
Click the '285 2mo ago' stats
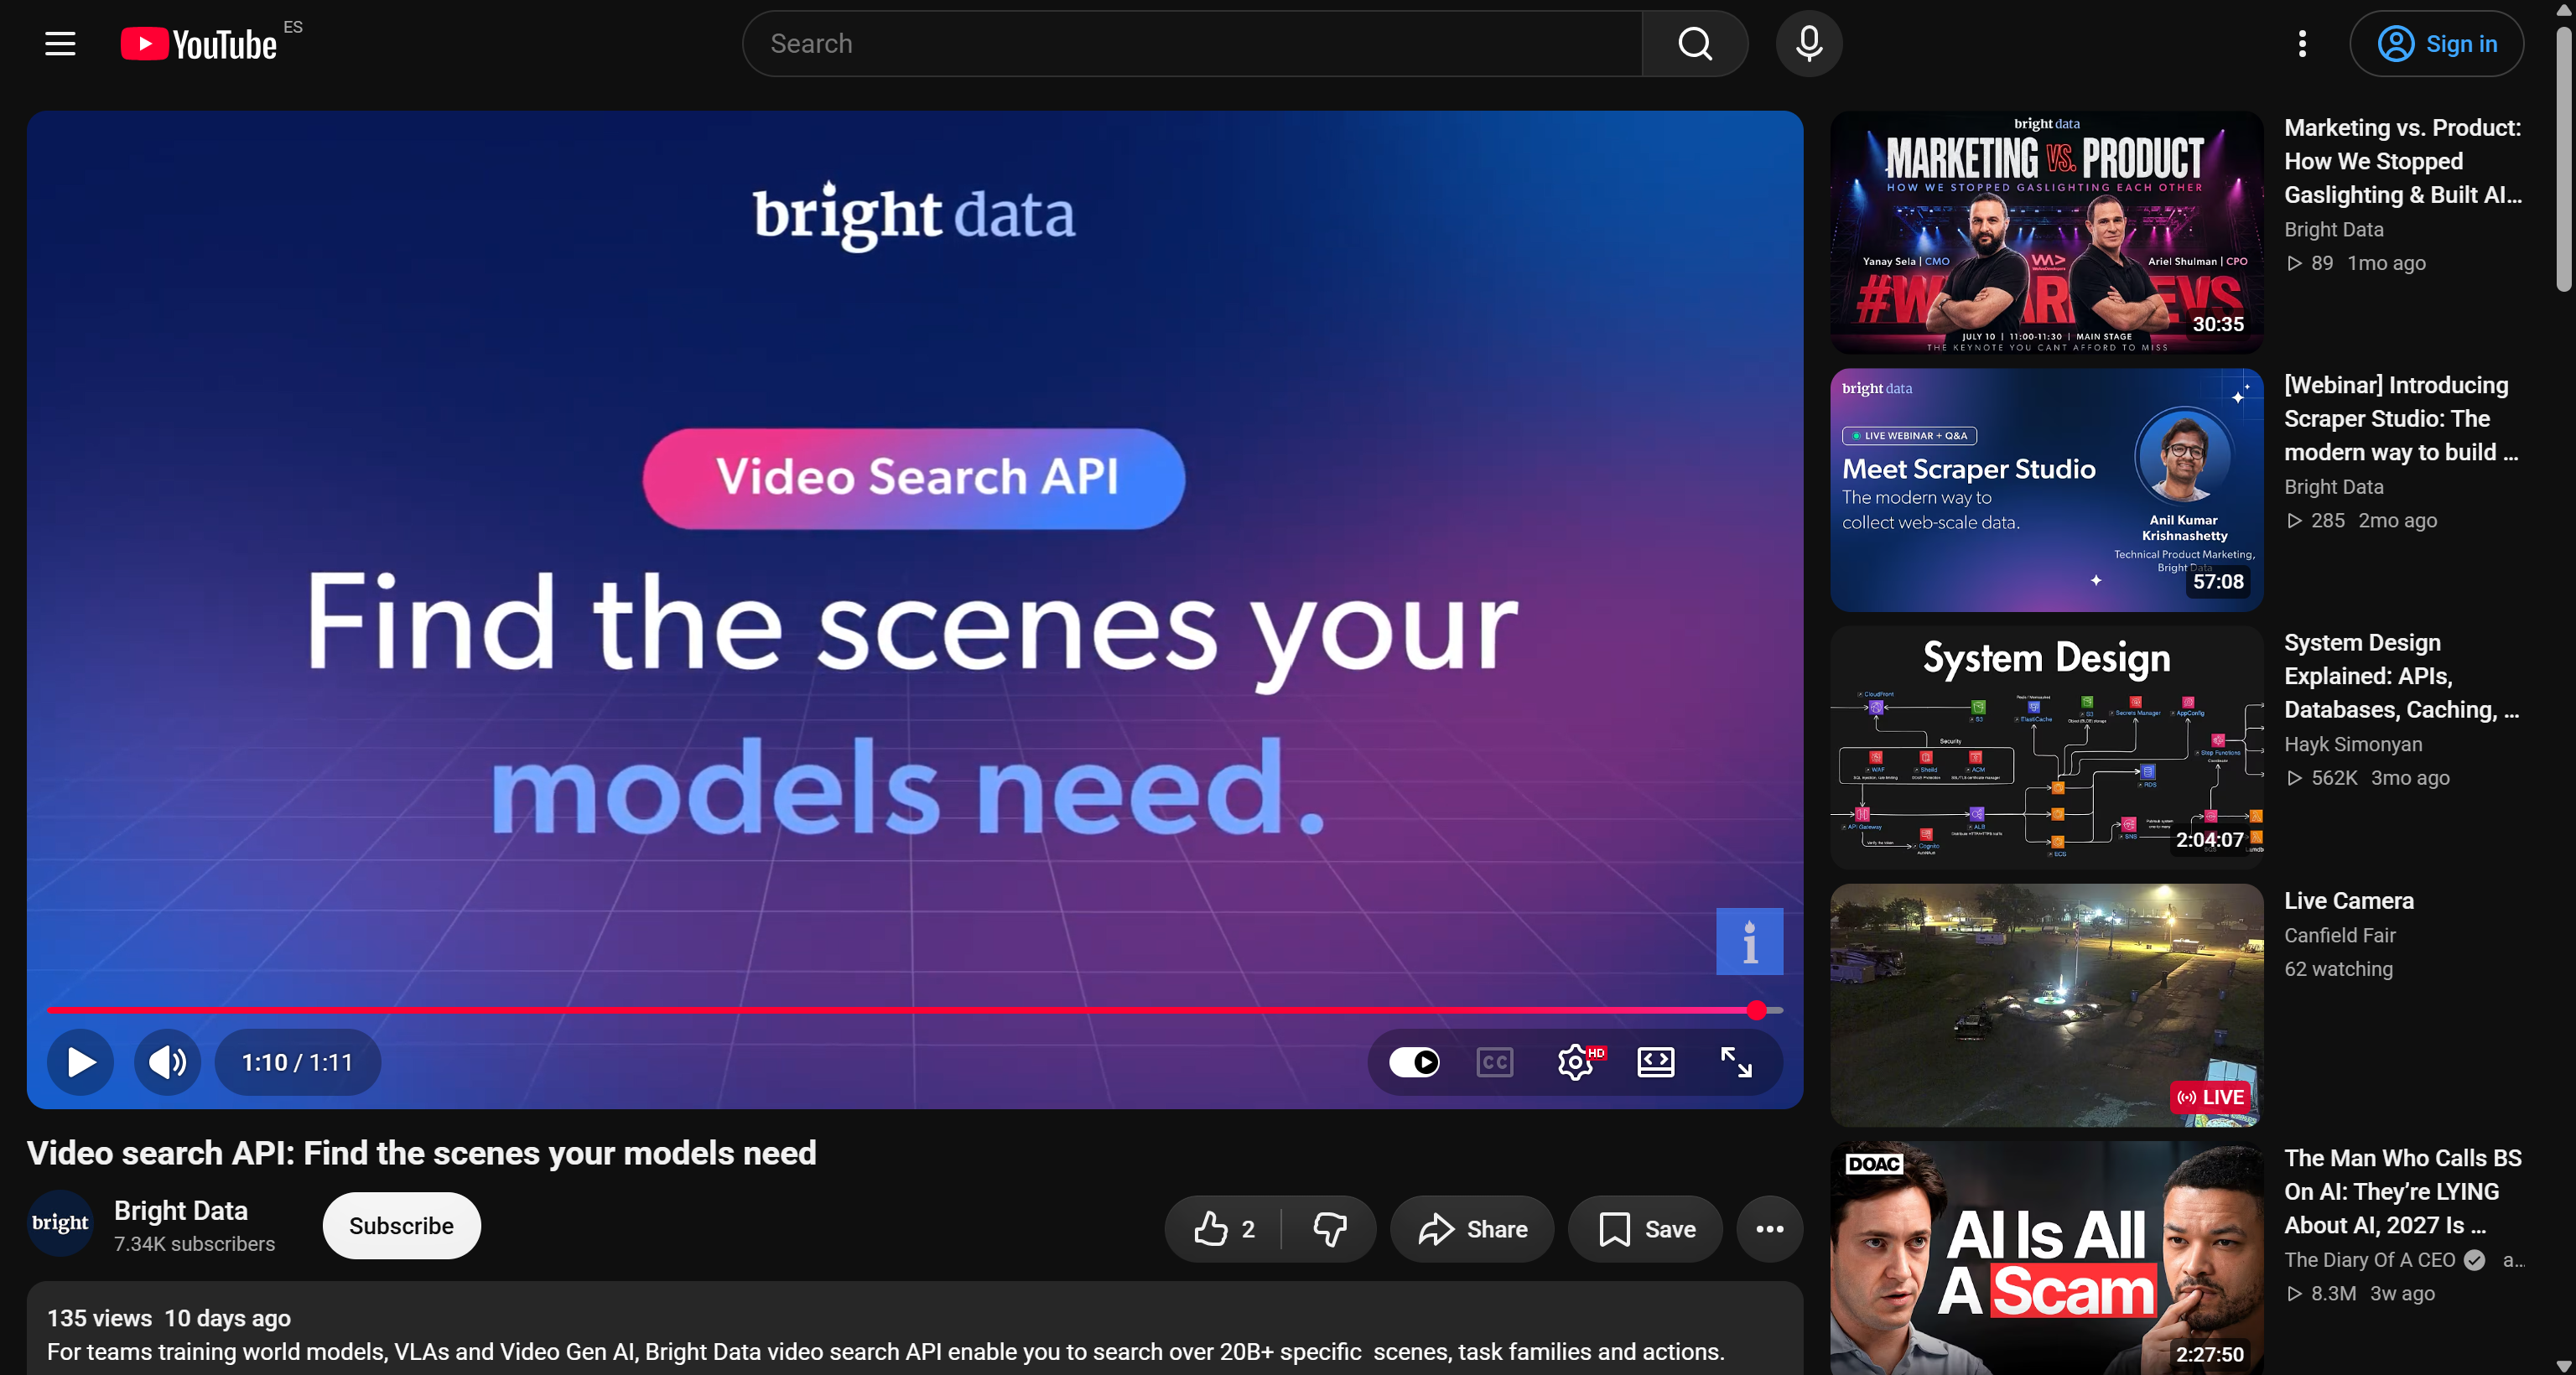click(x=2361, y=520)
